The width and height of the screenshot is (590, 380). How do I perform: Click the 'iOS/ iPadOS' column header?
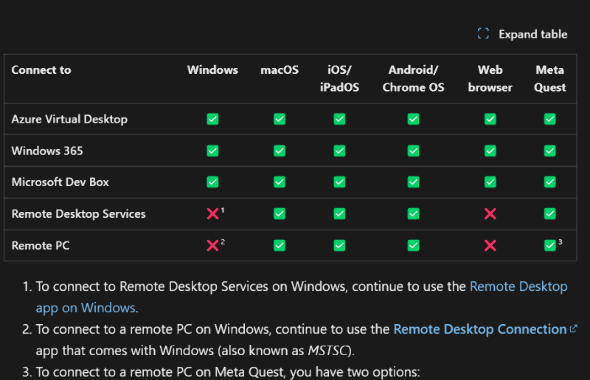(x=339, y=79)
